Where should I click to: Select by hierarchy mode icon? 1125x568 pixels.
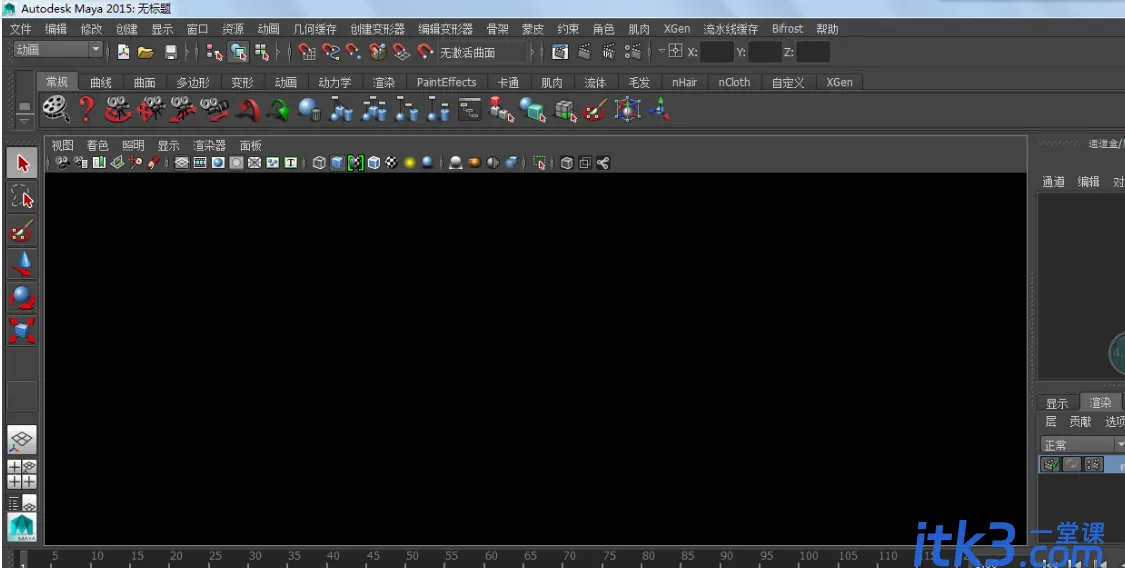point(214,52)
